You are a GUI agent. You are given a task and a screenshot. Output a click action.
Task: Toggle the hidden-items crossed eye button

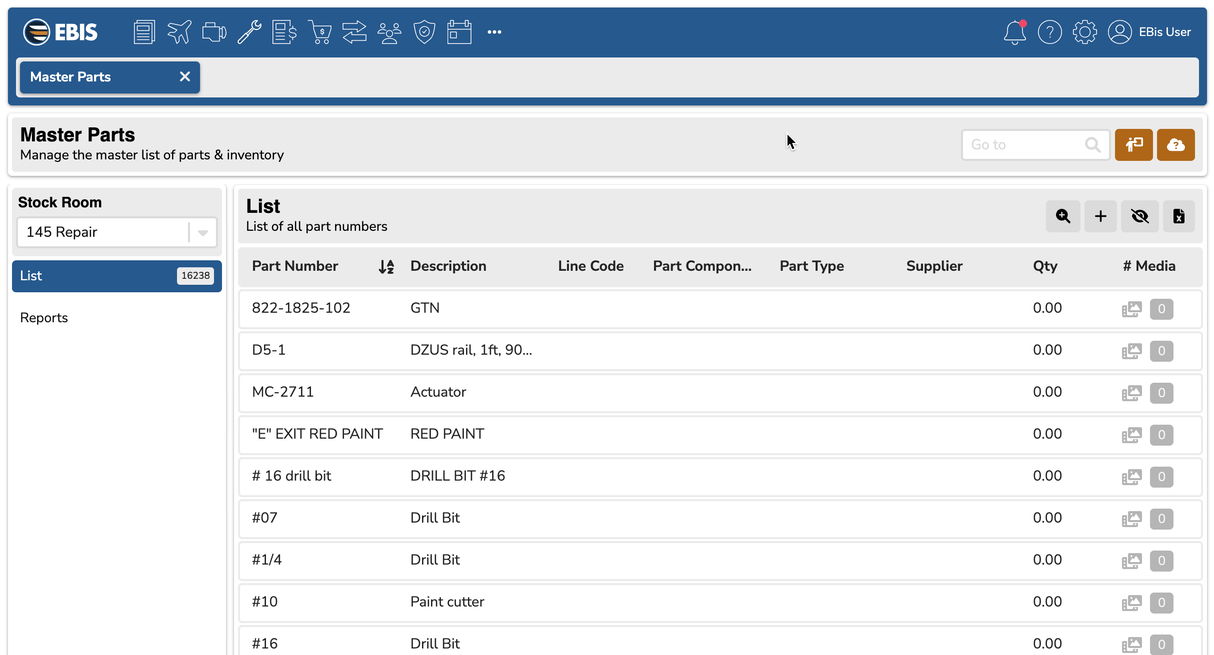click(x=1139, y=216)
